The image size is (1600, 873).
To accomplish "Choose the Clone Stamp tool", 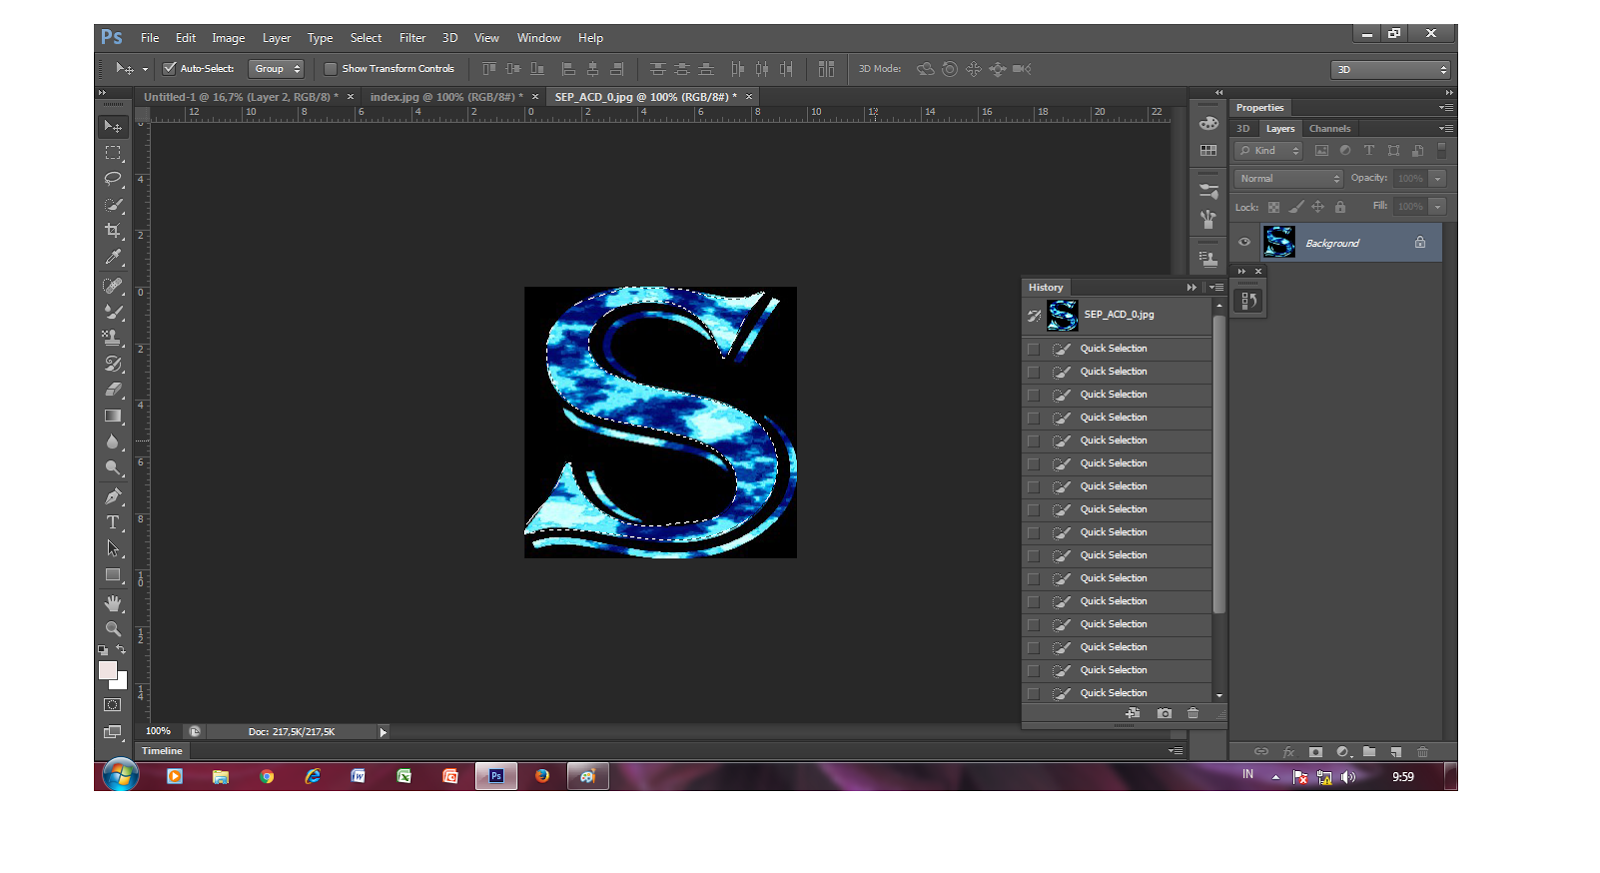I will click(x=113, y=338).
